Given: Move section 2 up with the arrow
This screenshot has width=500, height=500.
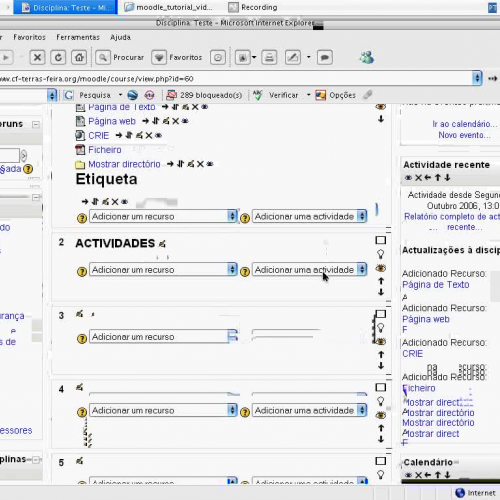Looking at the screenshot, I should [381, 281].
